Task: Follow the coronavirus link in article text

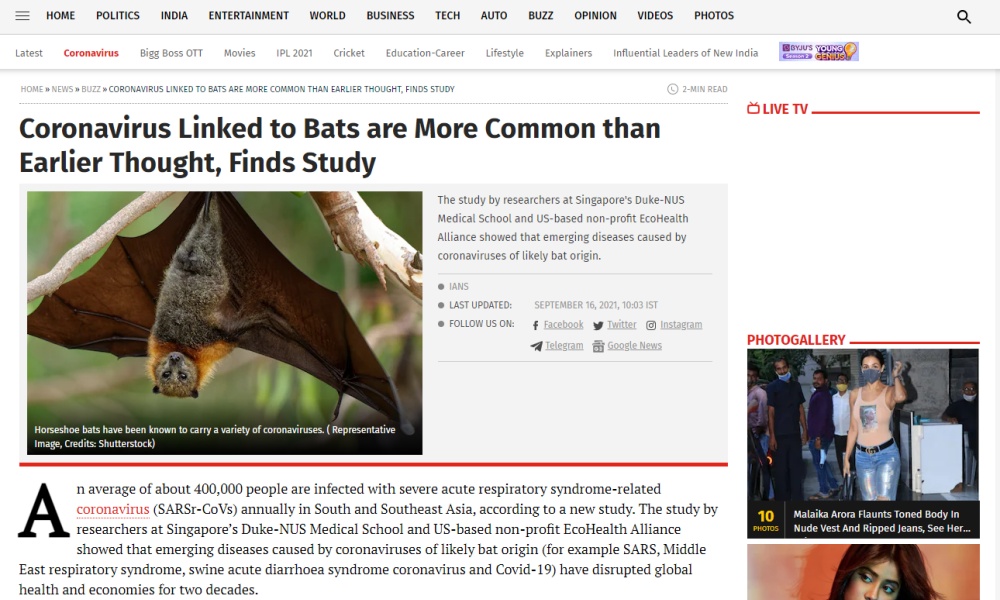Action: point(113,509)
